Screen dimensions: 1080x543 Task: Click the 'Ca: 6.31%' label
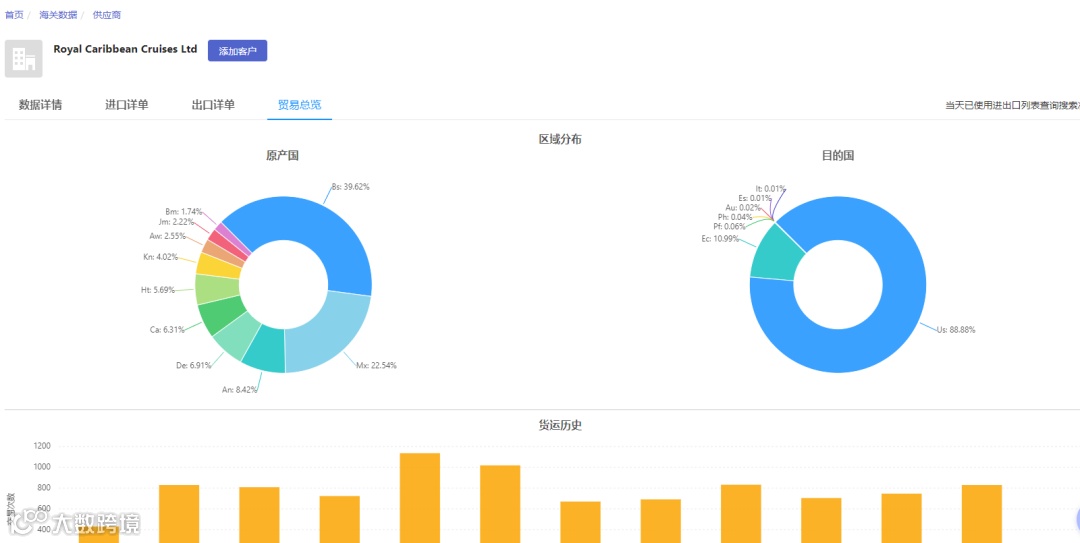167,329
